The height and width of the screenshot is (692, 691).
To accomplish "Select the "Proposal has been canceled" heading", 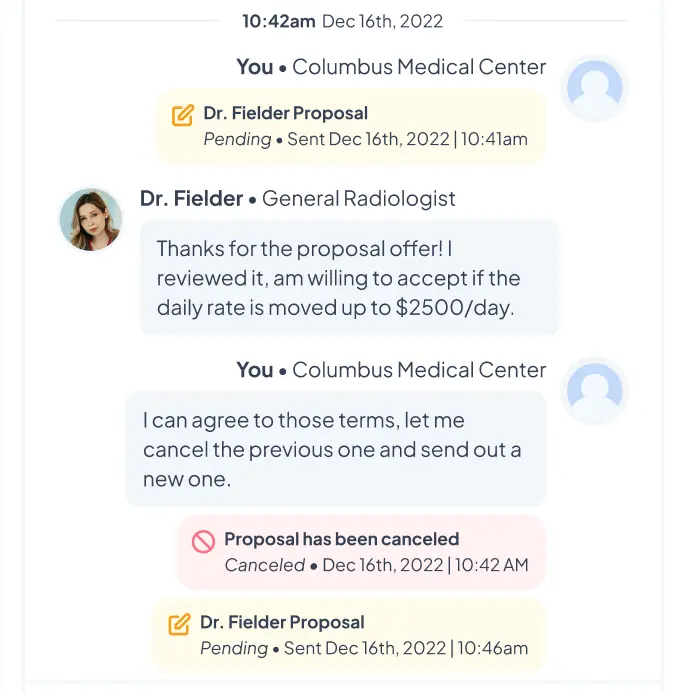I will 342,539.
